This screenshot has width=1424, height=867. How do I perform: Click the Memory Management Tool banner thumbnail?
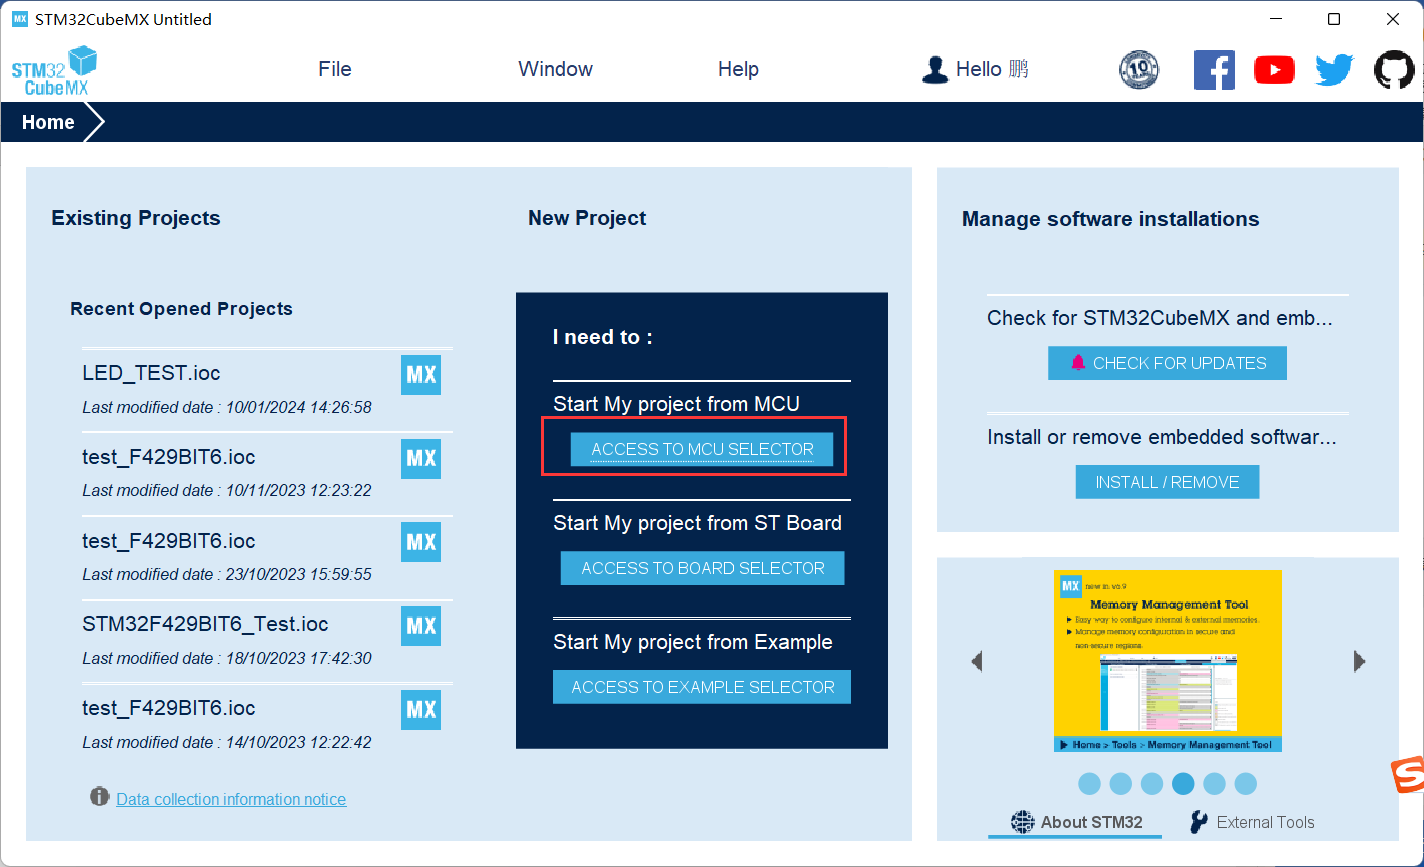point(1167,661)
